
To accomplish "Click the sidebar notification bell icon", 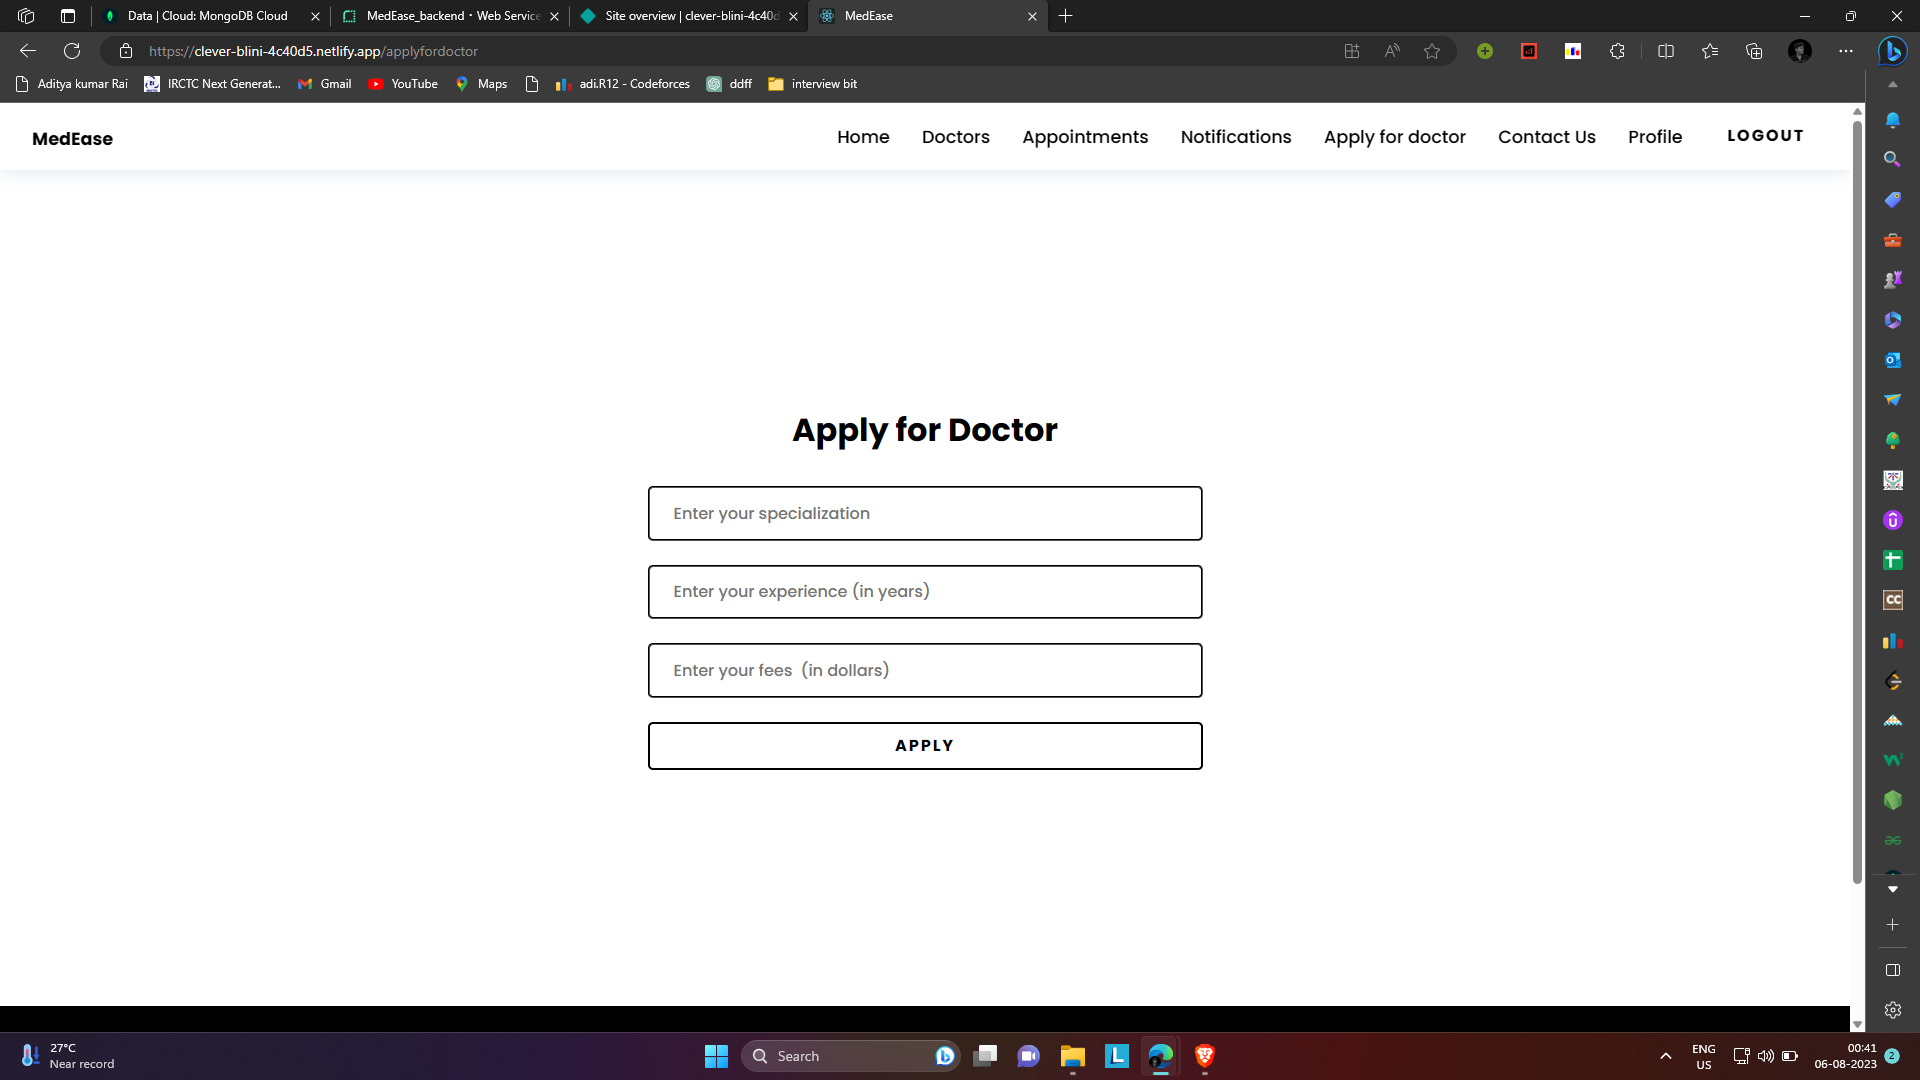I will tap(1892, 120).
